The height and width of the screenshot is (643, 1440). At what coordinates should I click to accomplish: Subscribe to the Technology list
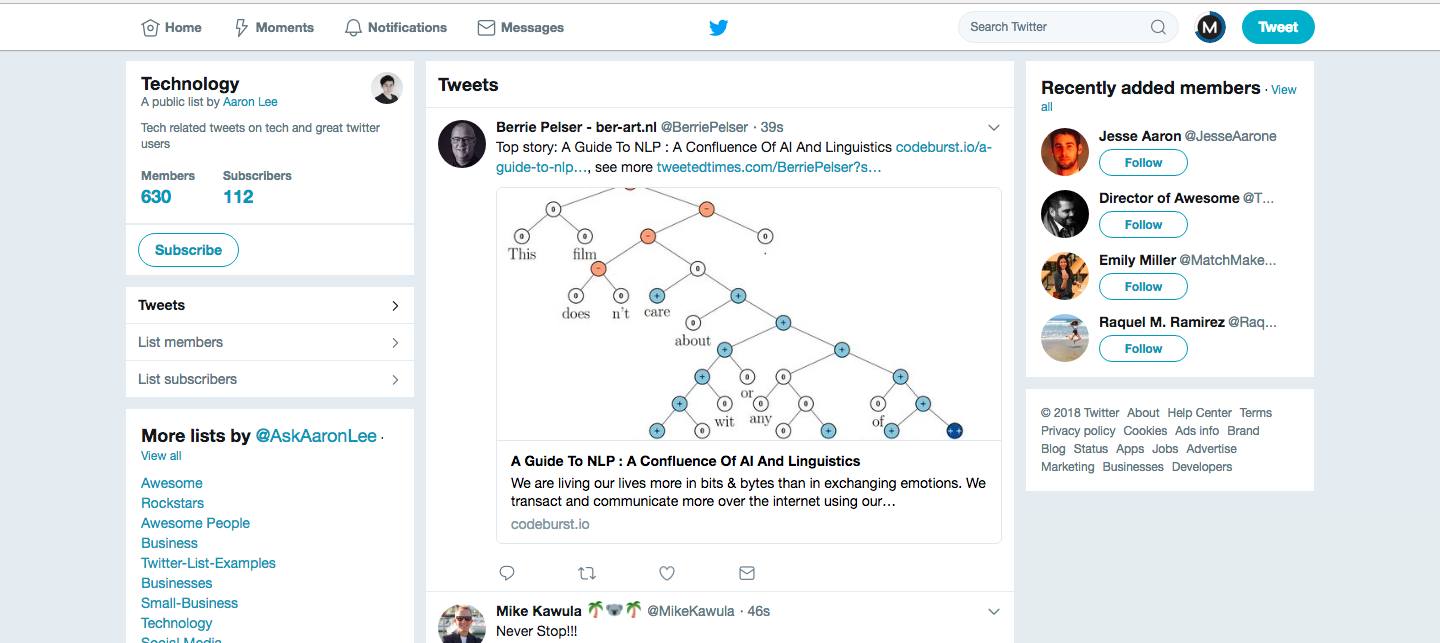coord(188,250)
